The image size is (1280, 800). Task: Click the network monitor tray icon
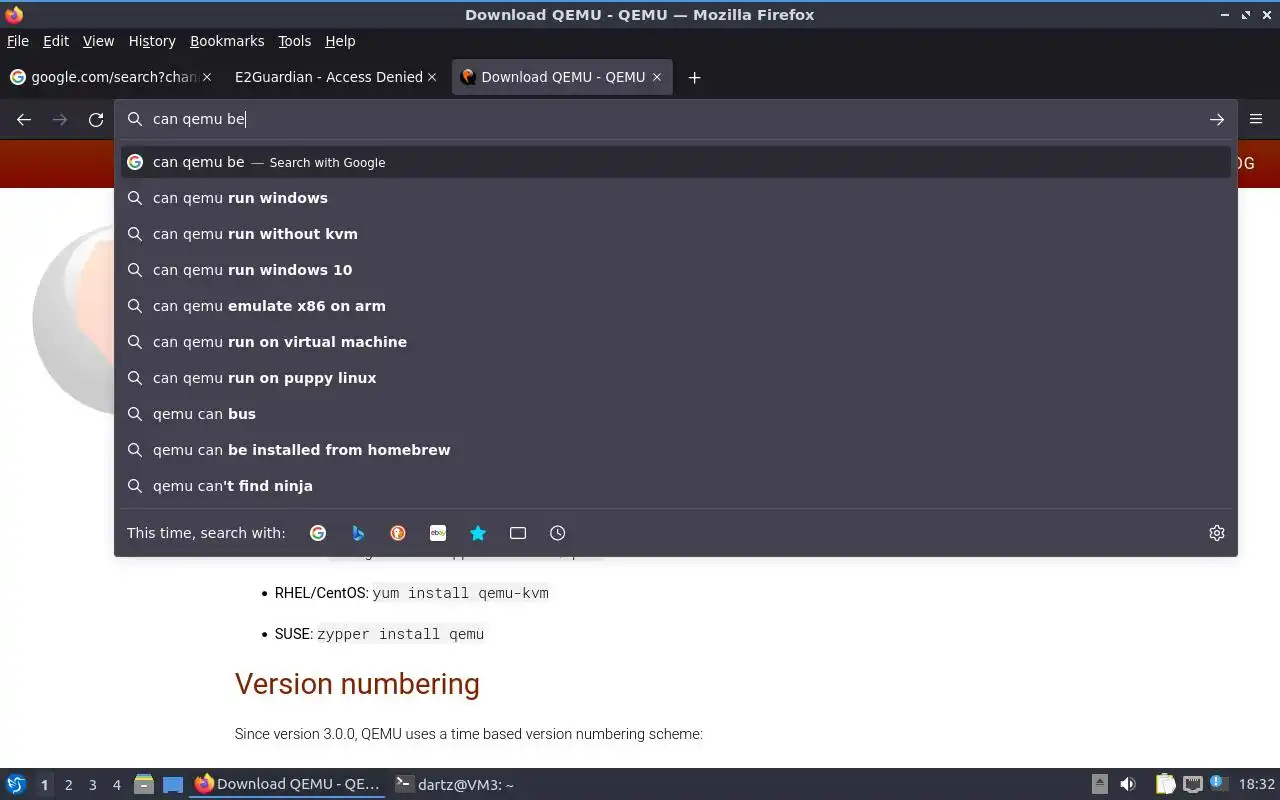[x=1192, y=784]
